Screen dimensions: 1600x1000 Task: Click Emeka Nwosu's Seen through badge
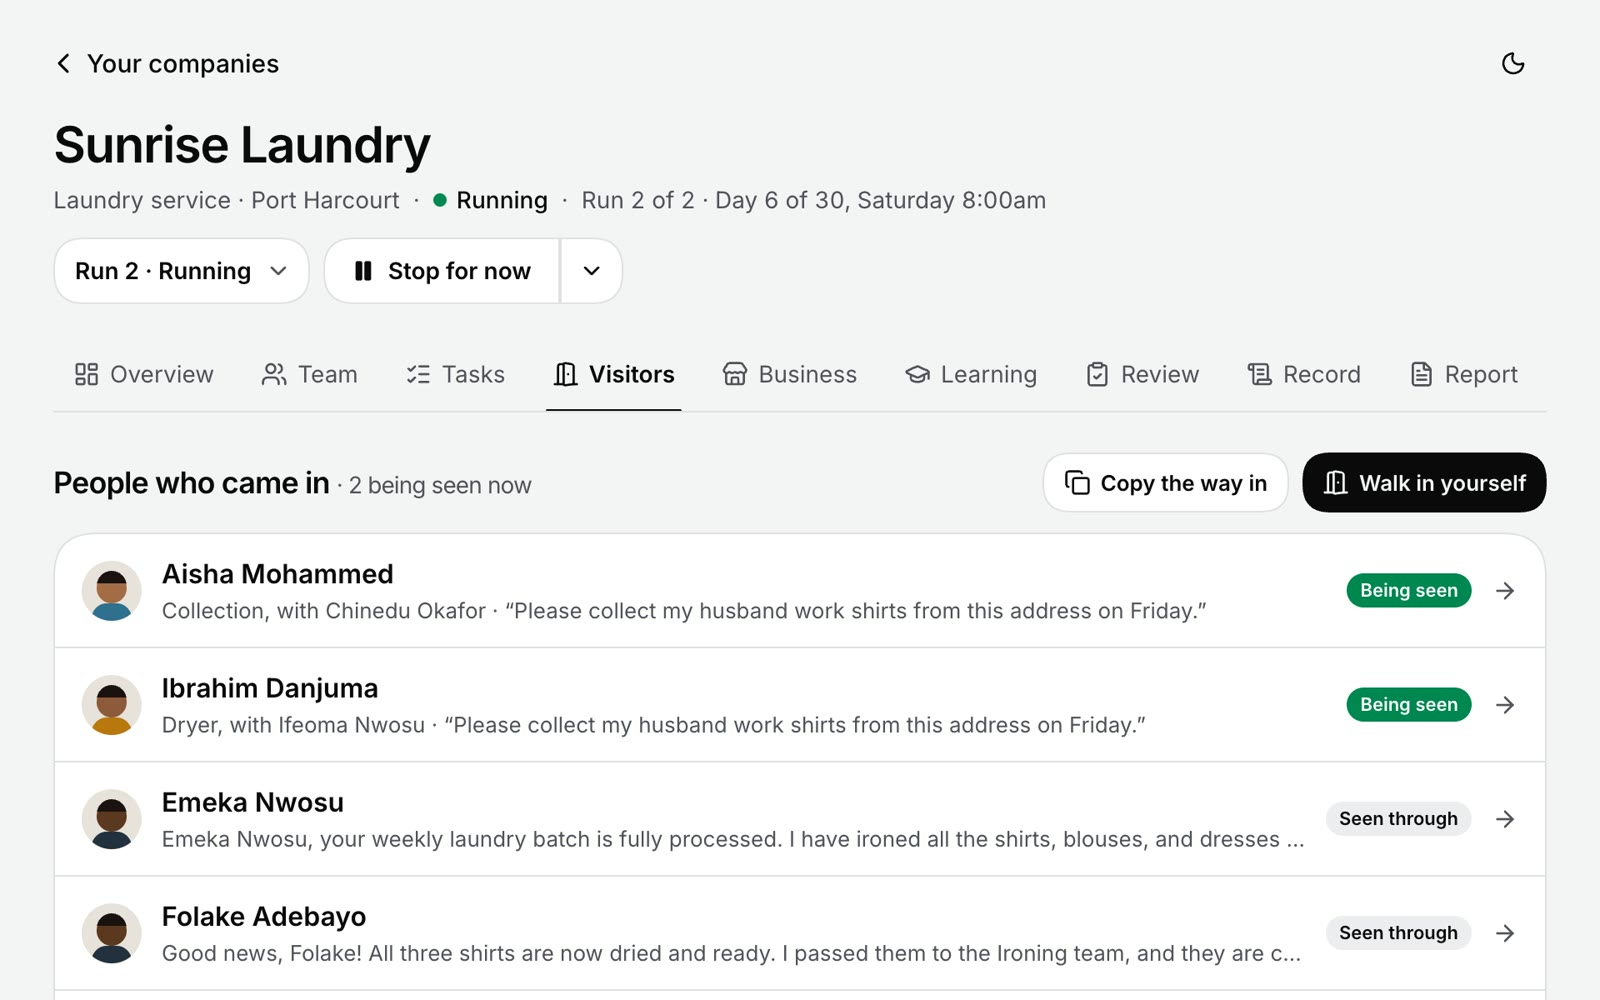pyautogui.click(x=1399, y=819)
